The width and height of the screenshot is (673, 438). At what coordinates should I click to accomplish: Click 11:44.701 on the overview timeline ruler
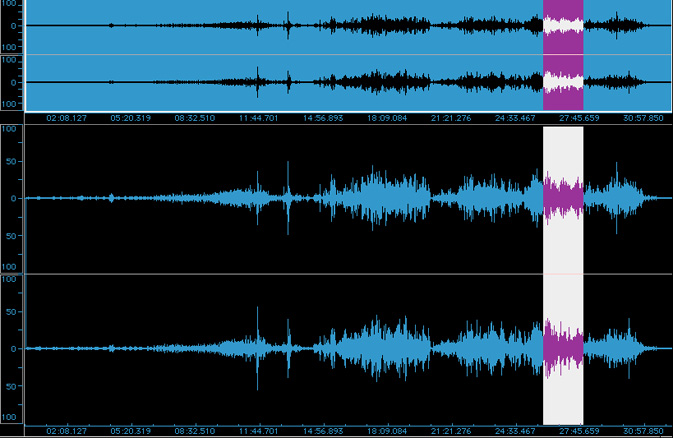[x=258, y=118]
